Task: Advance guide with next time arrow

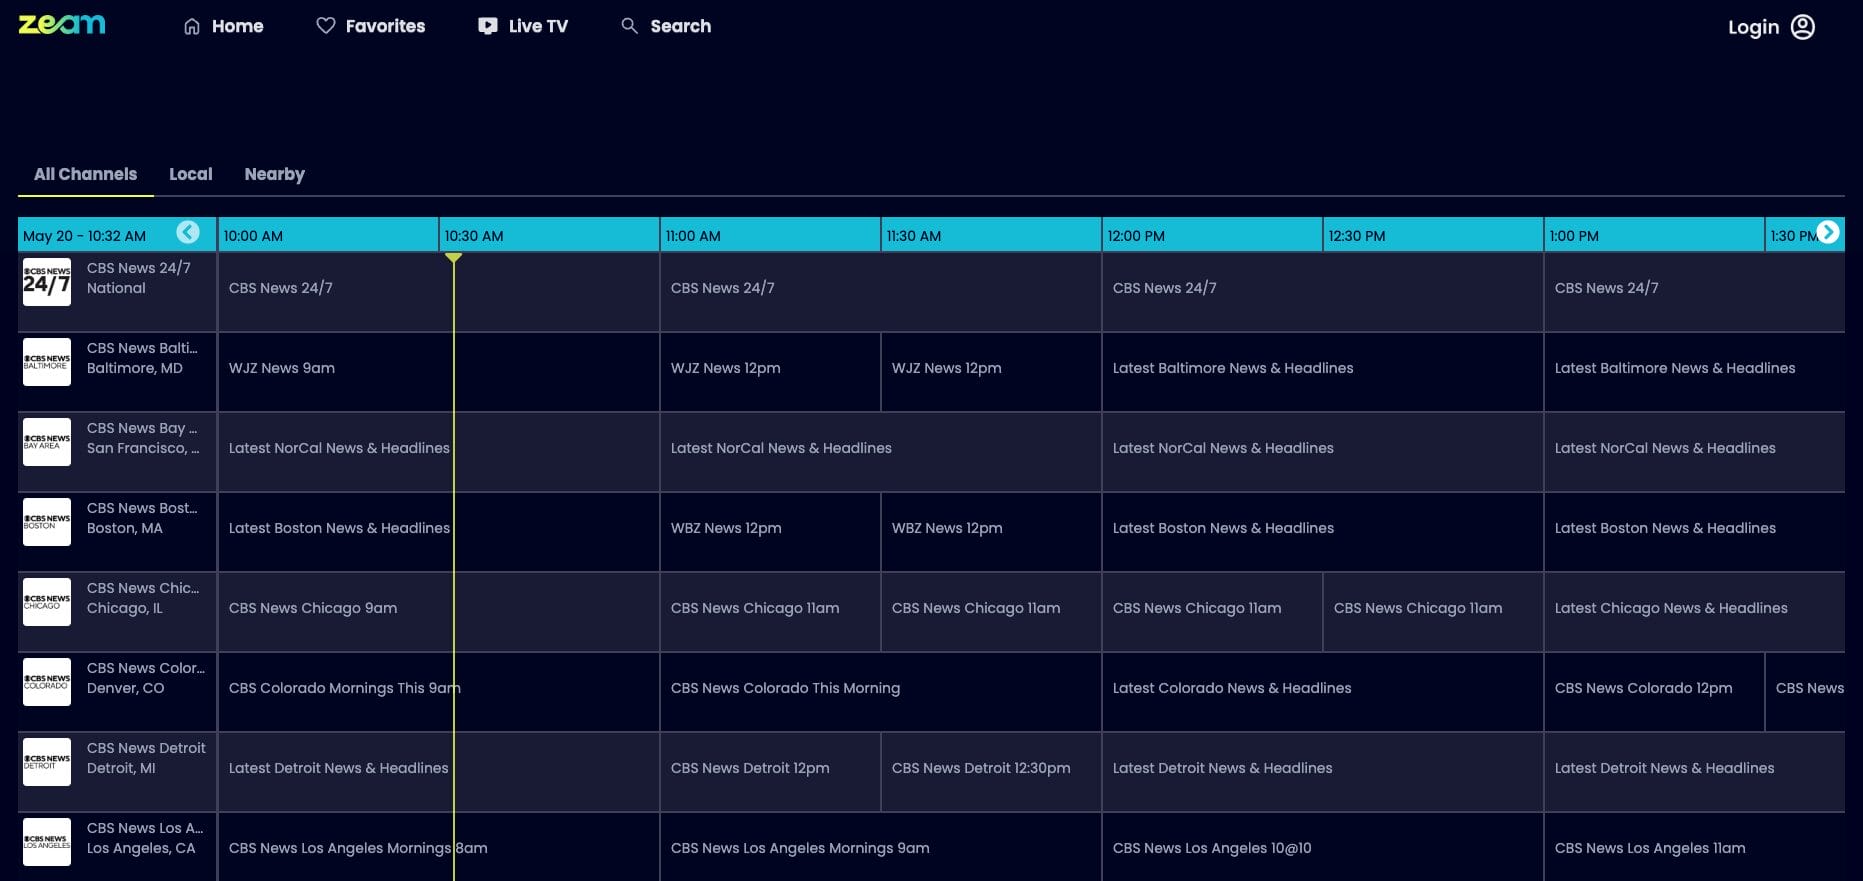Action: [x=1828, y=232]
